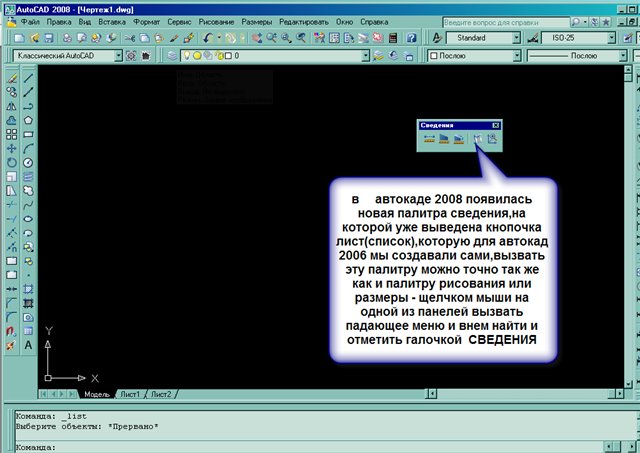Toggle layer 0 on/off light bulb

187,56
